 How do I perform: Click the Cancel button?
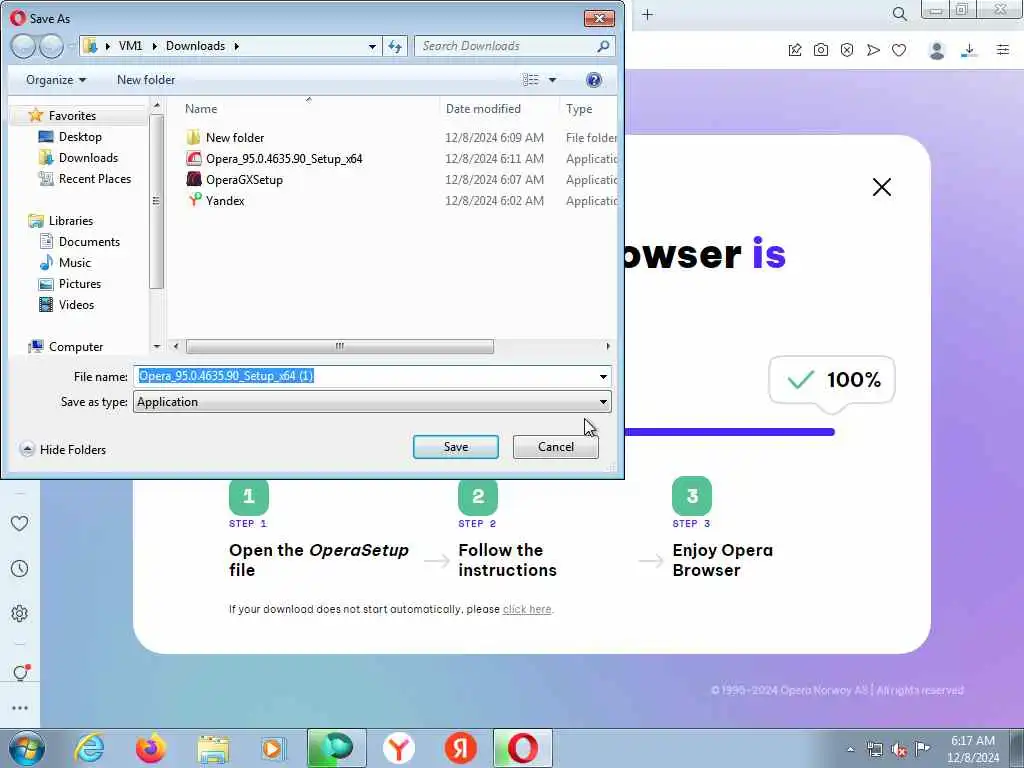(x=556, y=447)
